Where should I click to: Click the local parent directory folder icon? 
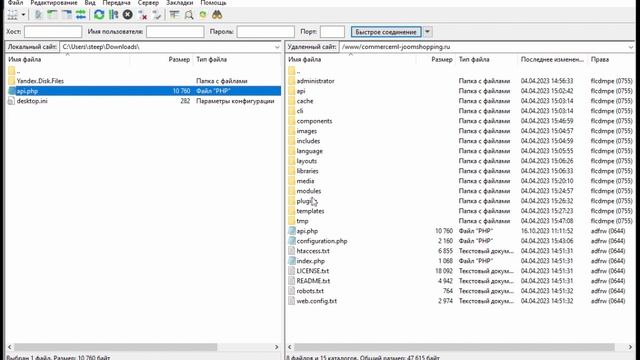coord(11,71)
